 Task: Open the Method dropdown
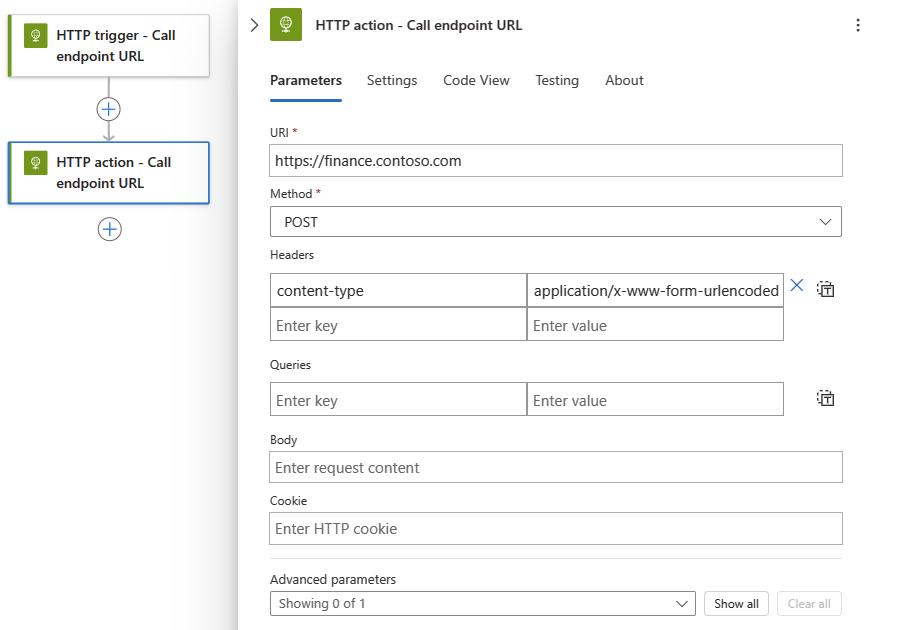pyautogui.click(x=555, y=222)
